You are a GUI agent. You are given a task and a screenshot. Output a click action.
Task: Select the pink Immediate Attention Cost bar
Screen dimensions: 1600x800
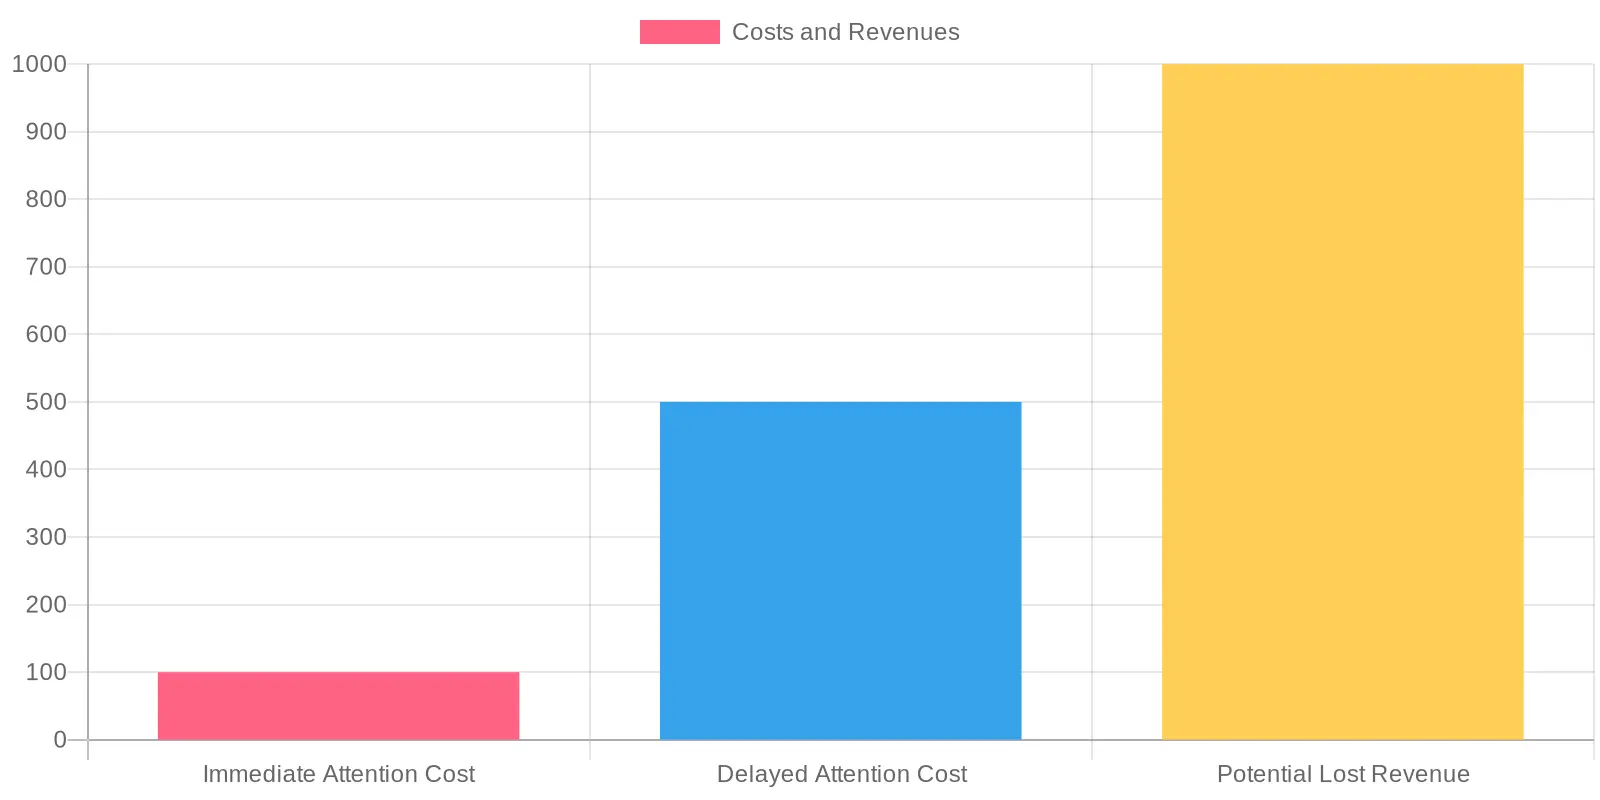pyautogui.click(x=339, y=706)
